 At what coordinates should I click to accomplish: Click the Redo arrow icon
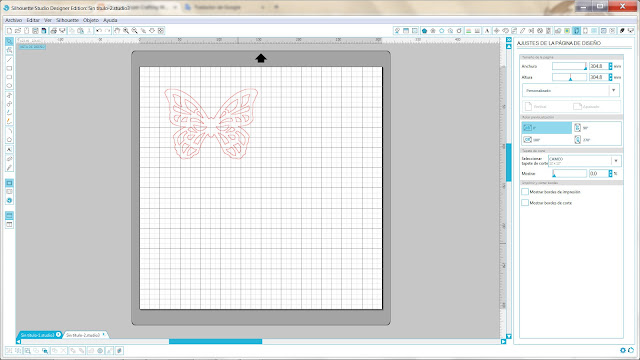(107, 31)
